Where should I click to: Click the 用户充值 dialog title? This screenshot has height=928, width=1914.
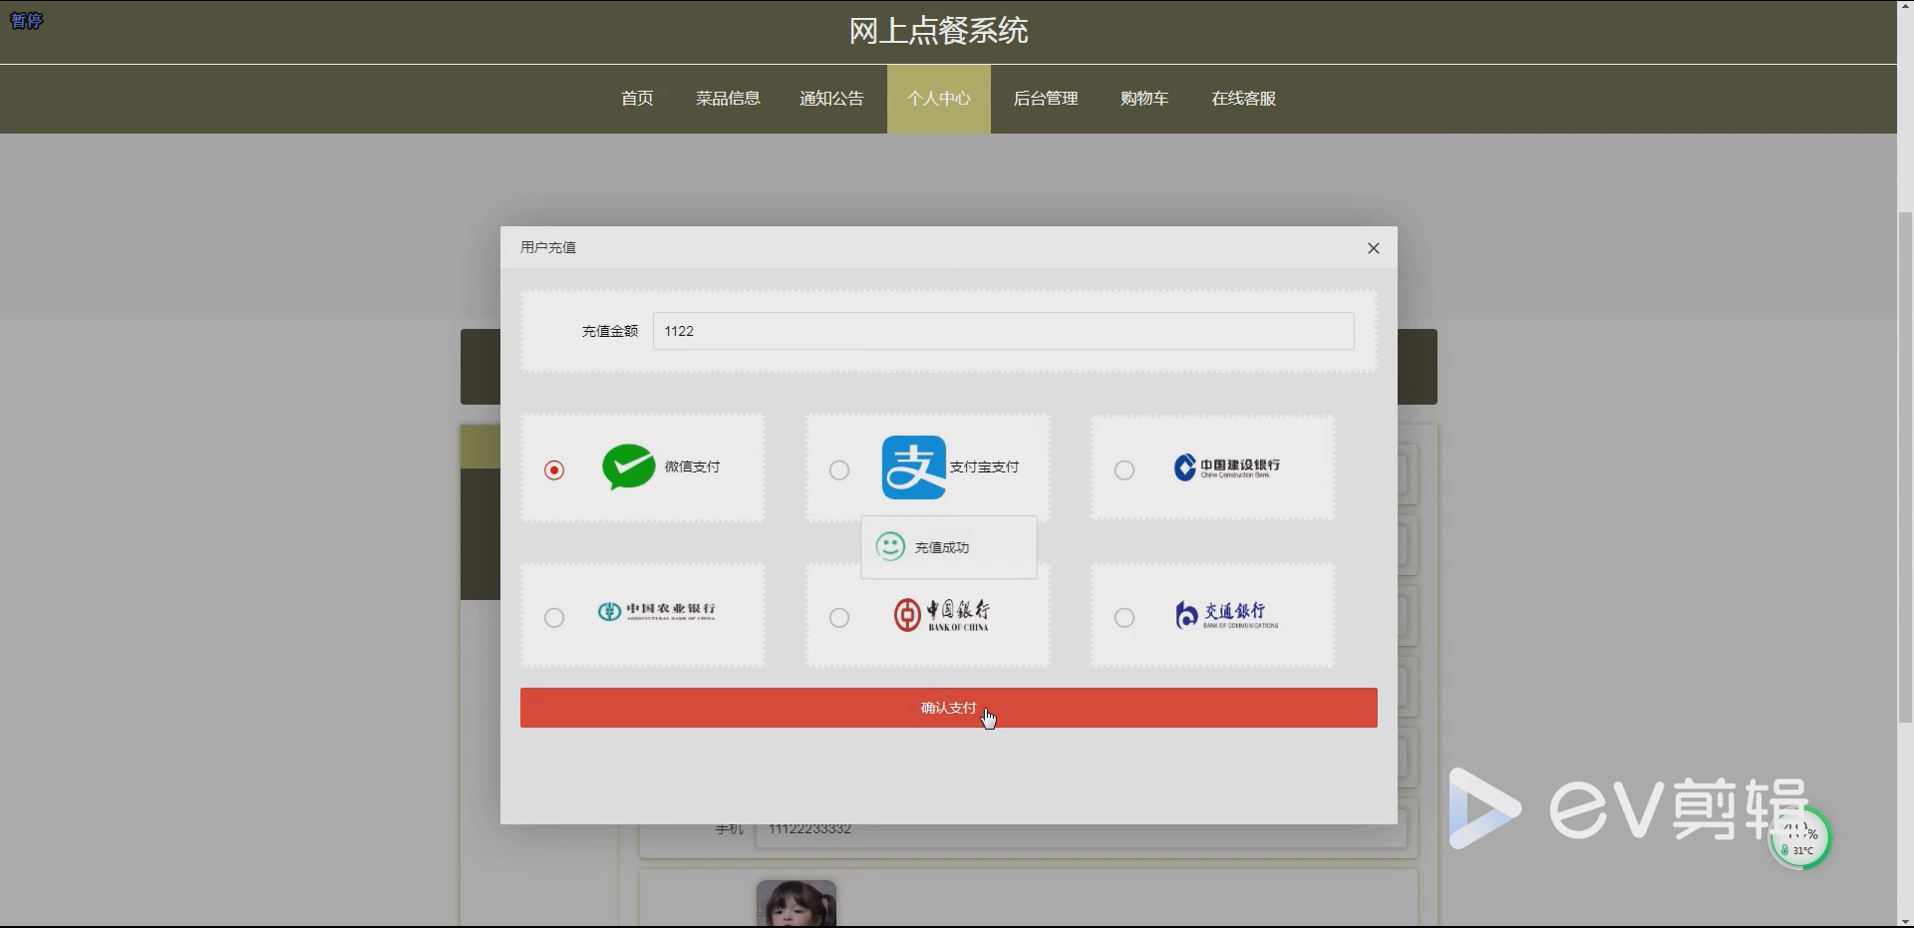tap(548, 247)
